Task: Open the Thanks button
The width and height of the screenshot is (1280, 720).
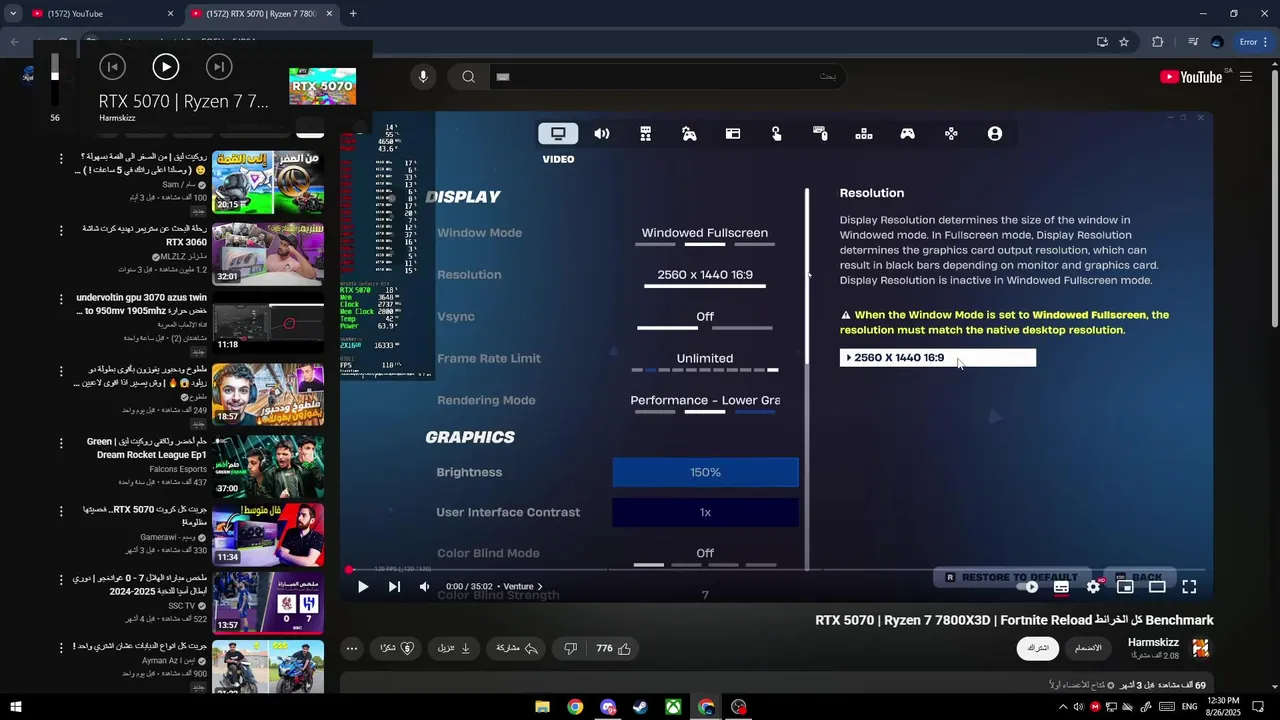Action: [397, 649]
